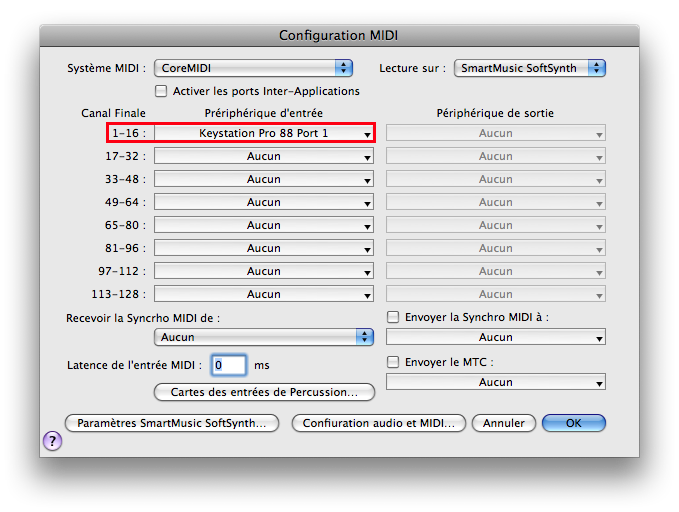This screenshot has width=679, height=512.
Task: Click Cartes des entrées de Percussion button
Action: [x=264, y=392]
